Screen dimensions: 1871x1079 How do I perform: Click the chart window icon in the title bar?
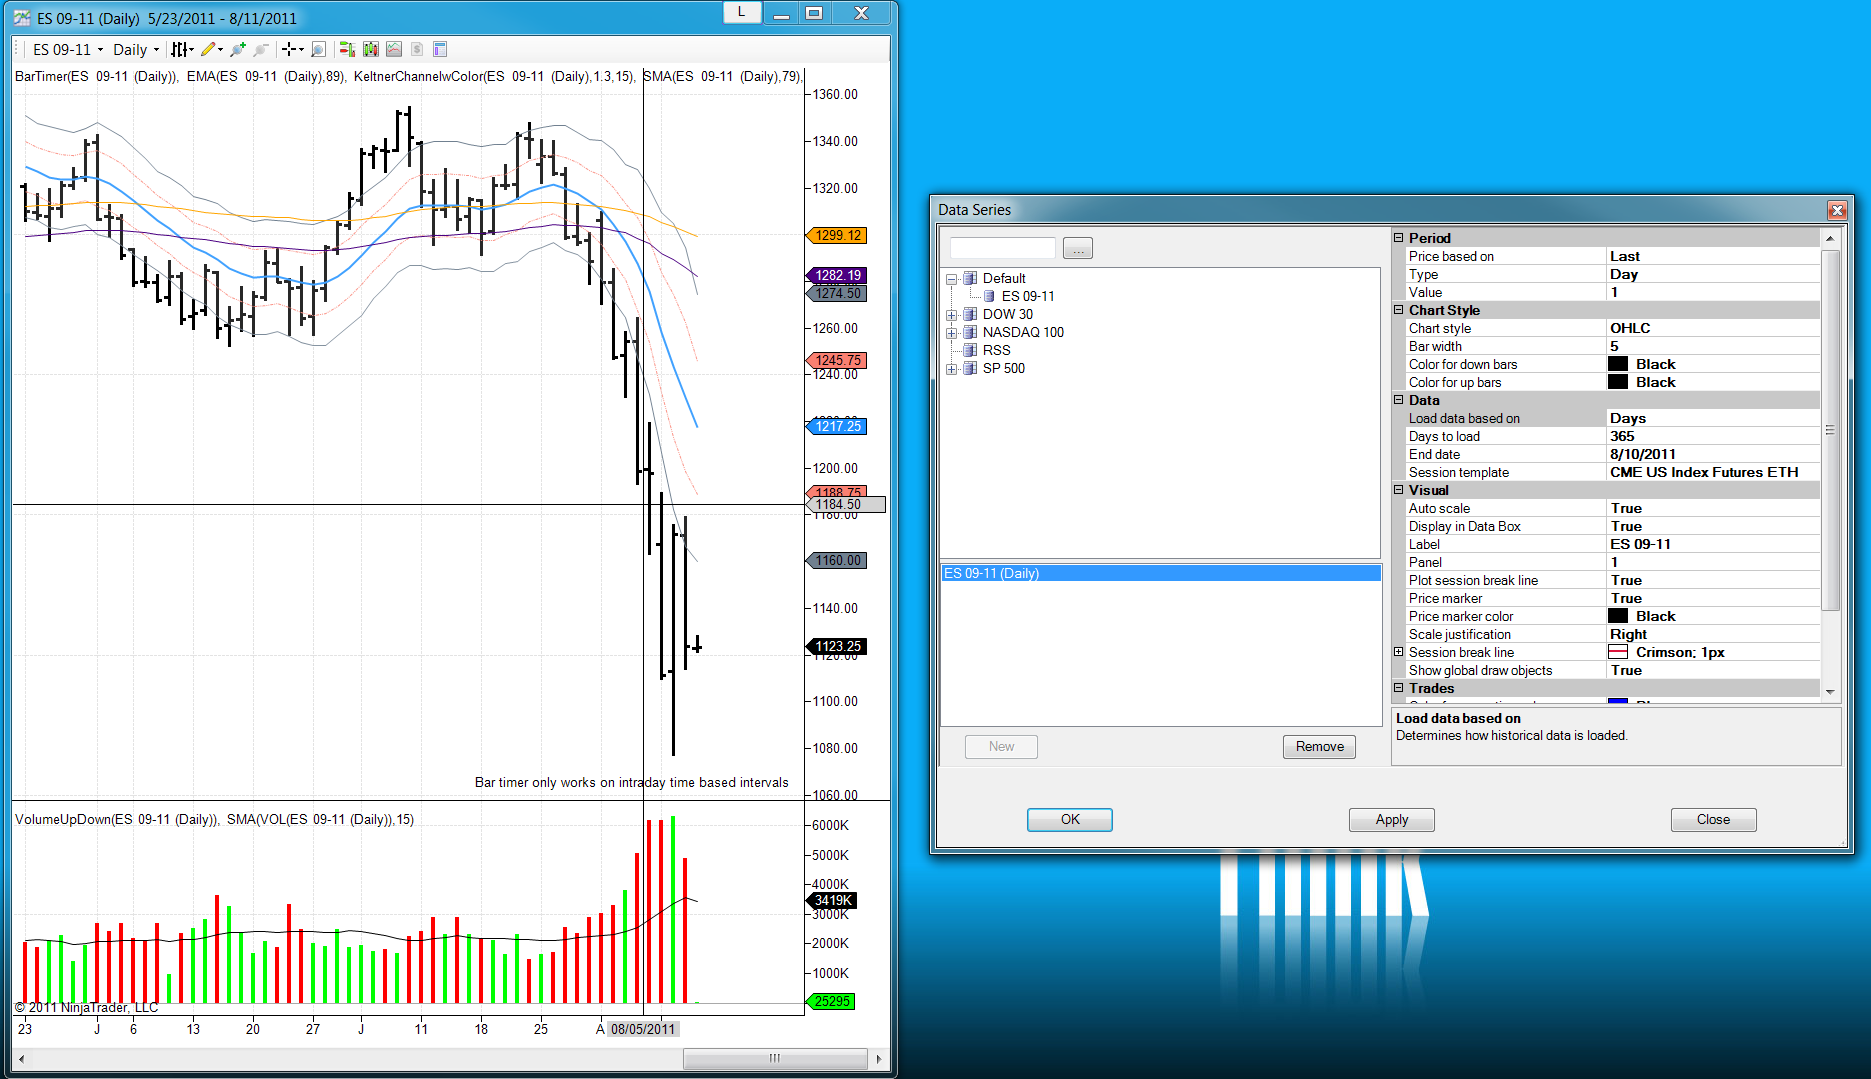(22, 18)
